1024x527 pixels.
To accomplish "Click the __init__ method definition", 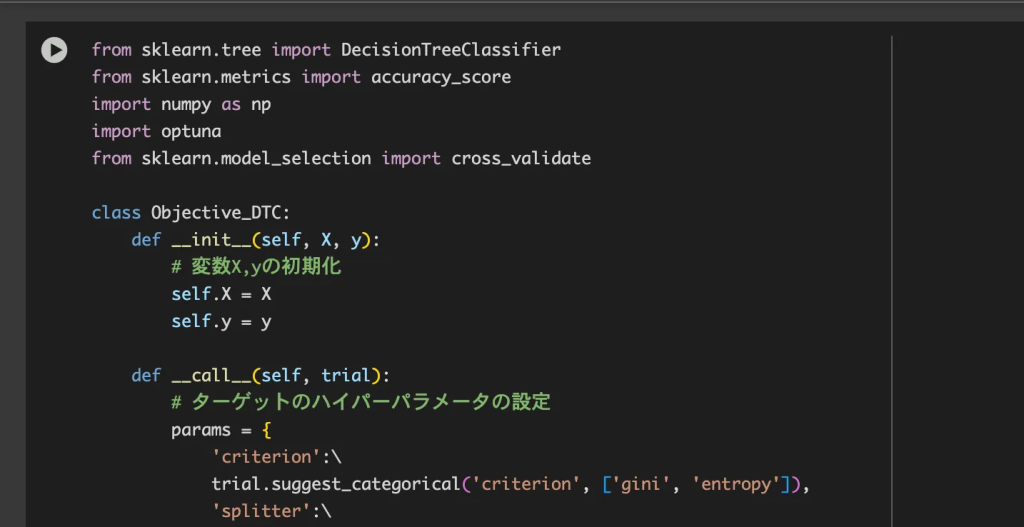I will pyautogui.click(x=255, y=240).
